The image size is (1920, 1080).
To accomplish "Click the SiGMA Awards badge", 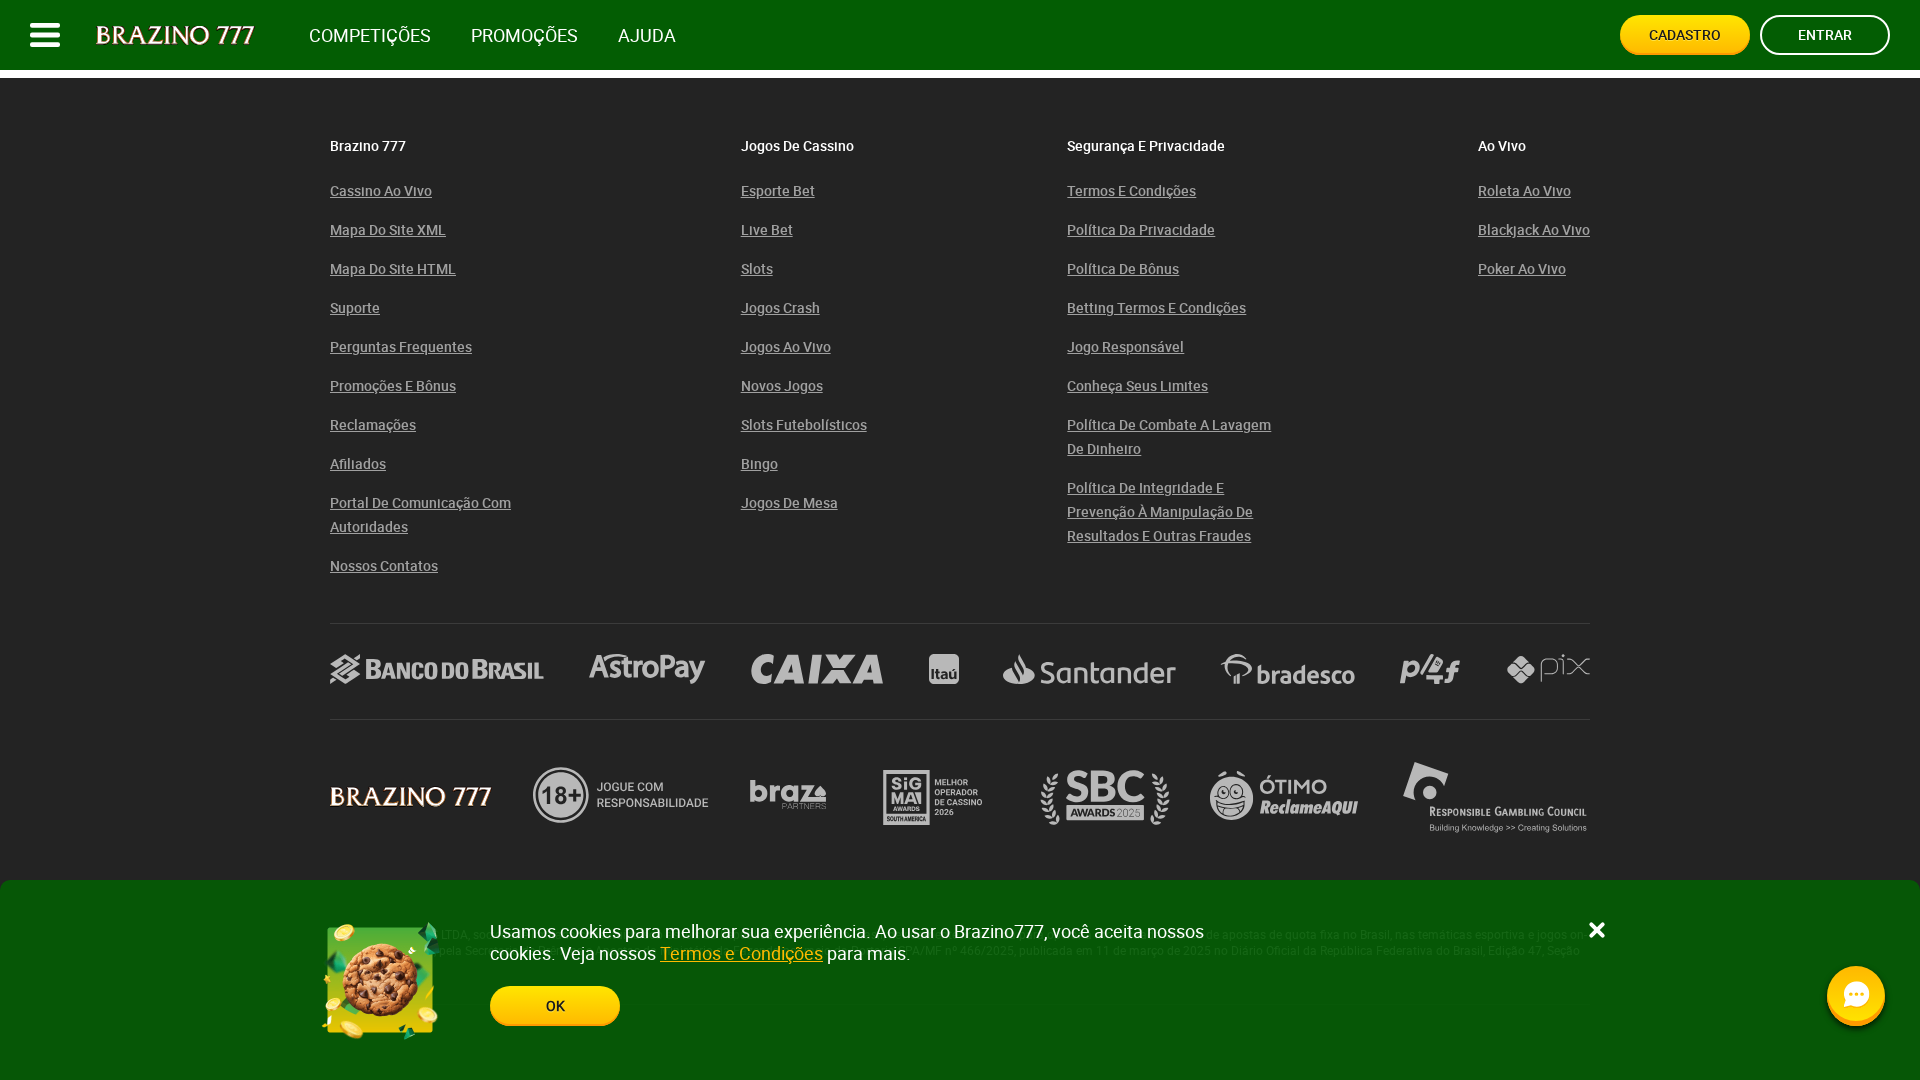I will point(933,797).
